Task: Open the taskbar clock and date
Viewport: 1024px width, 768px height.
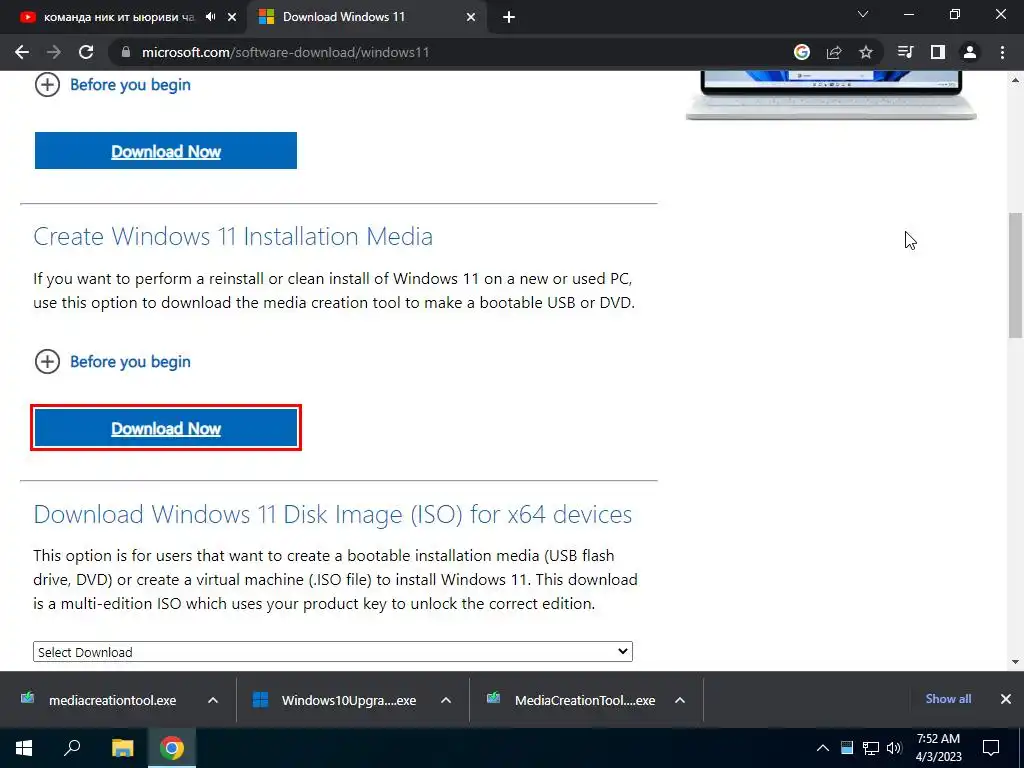Action: (938, 748)
